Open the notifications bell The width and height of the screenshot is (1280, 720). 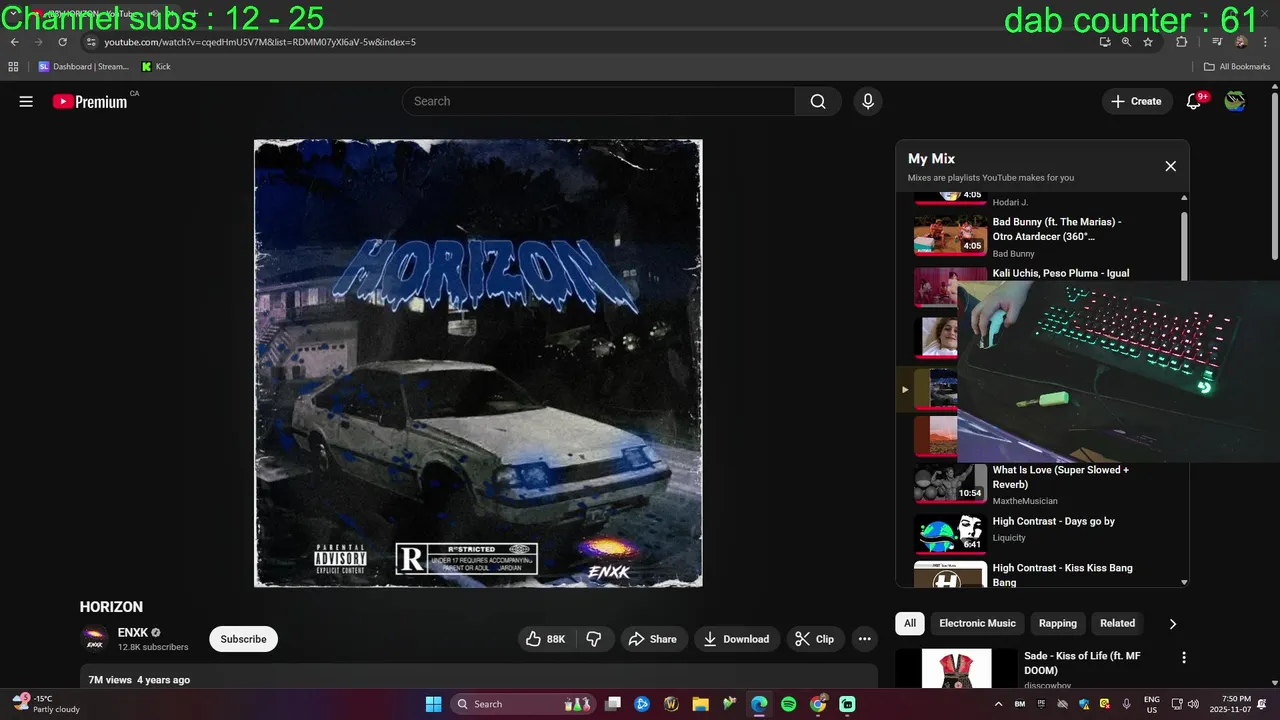[x=1194, y=101]
